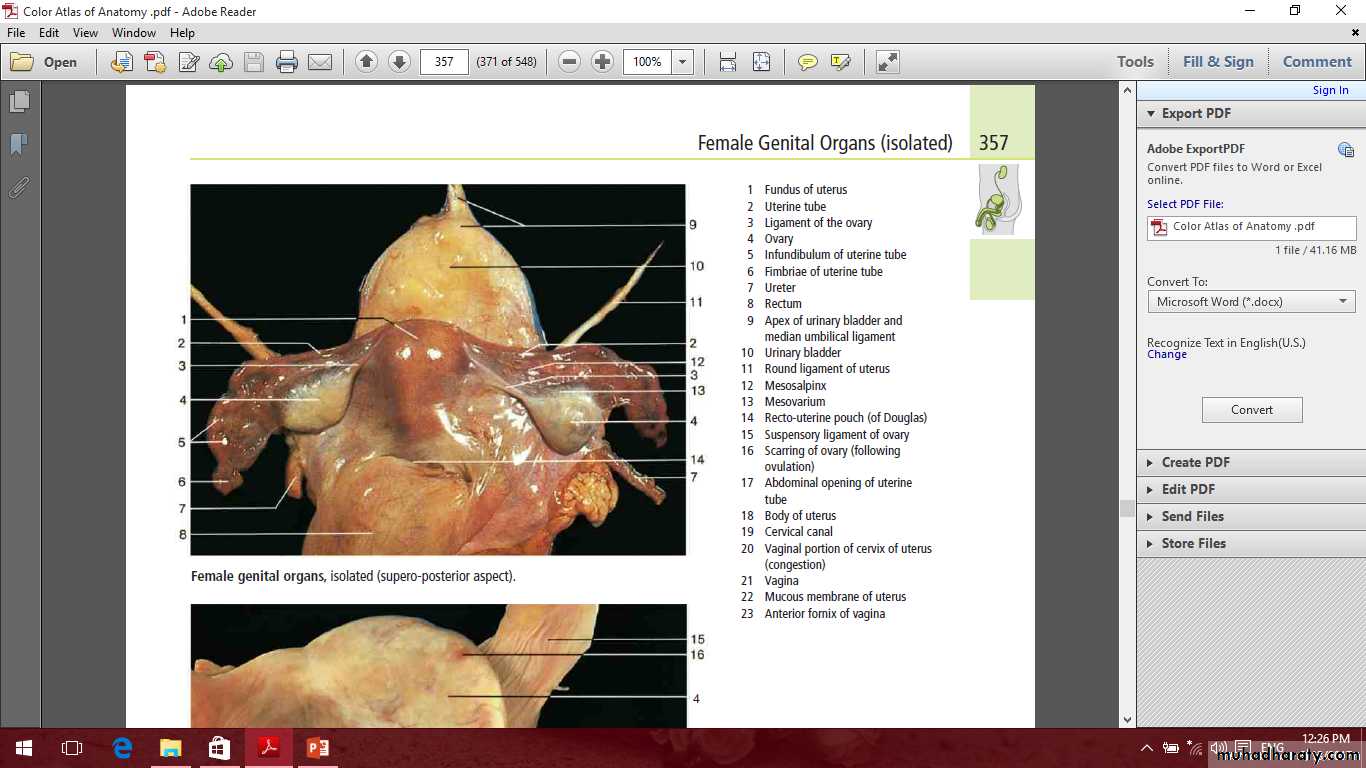Viewport: 1366px width, 768px height.
Task: Expand the Create PDF section
Action: click(1195, 462)
